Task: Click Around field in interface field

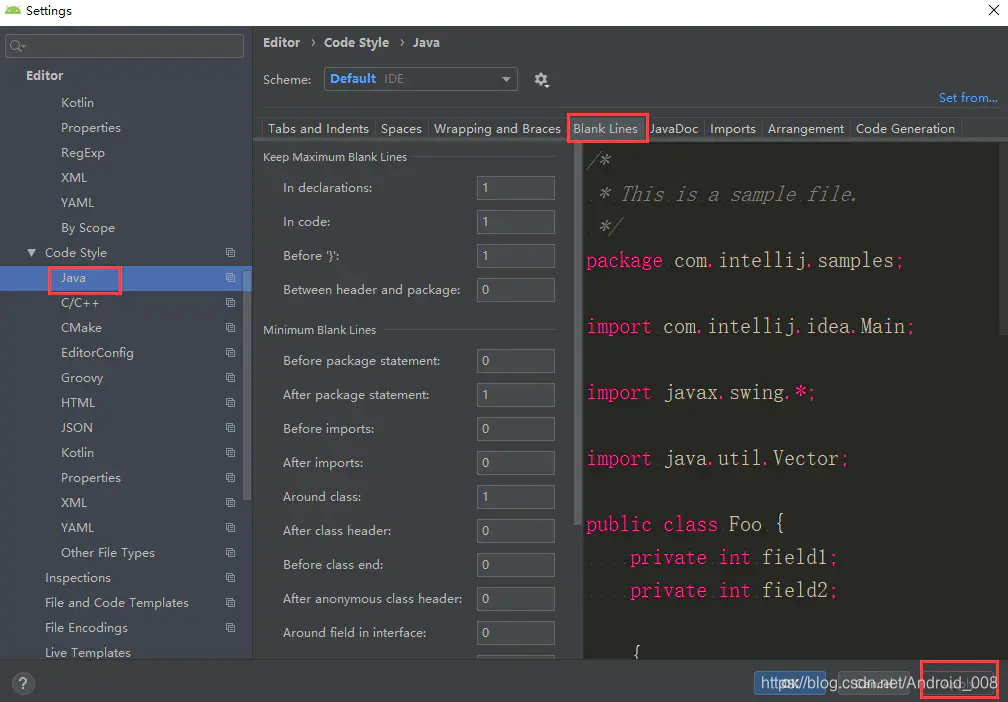Action: (x=516, y=633)
